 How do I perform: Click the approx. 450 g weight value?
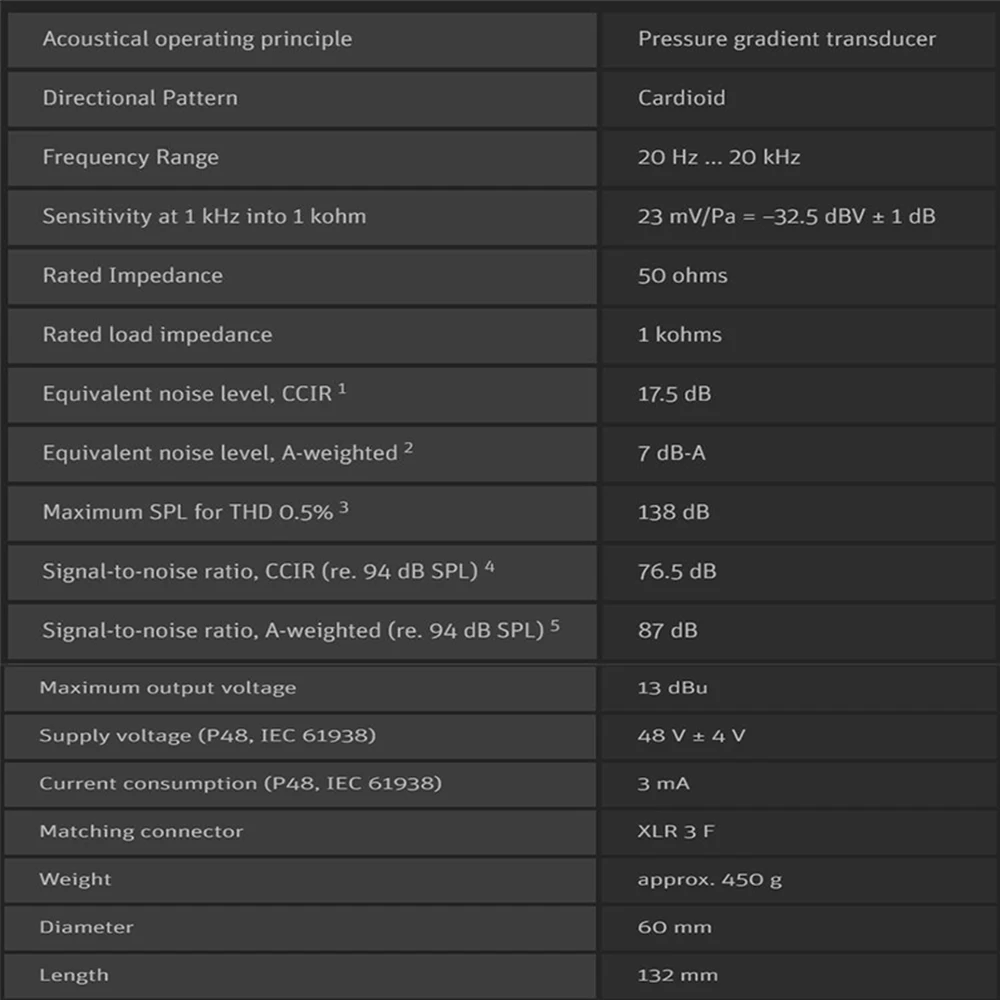pyautogui.click(x=710, y=880)
